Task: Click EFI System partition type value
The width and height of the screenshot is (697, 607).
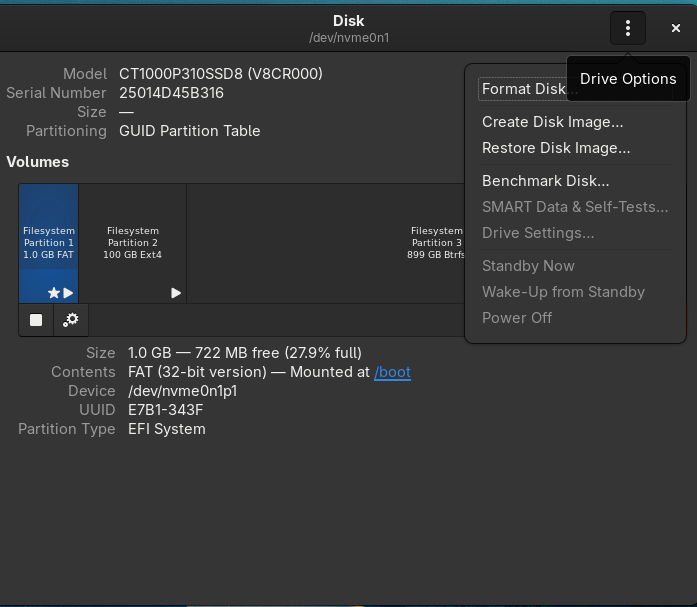Action: tap(167, 429)
